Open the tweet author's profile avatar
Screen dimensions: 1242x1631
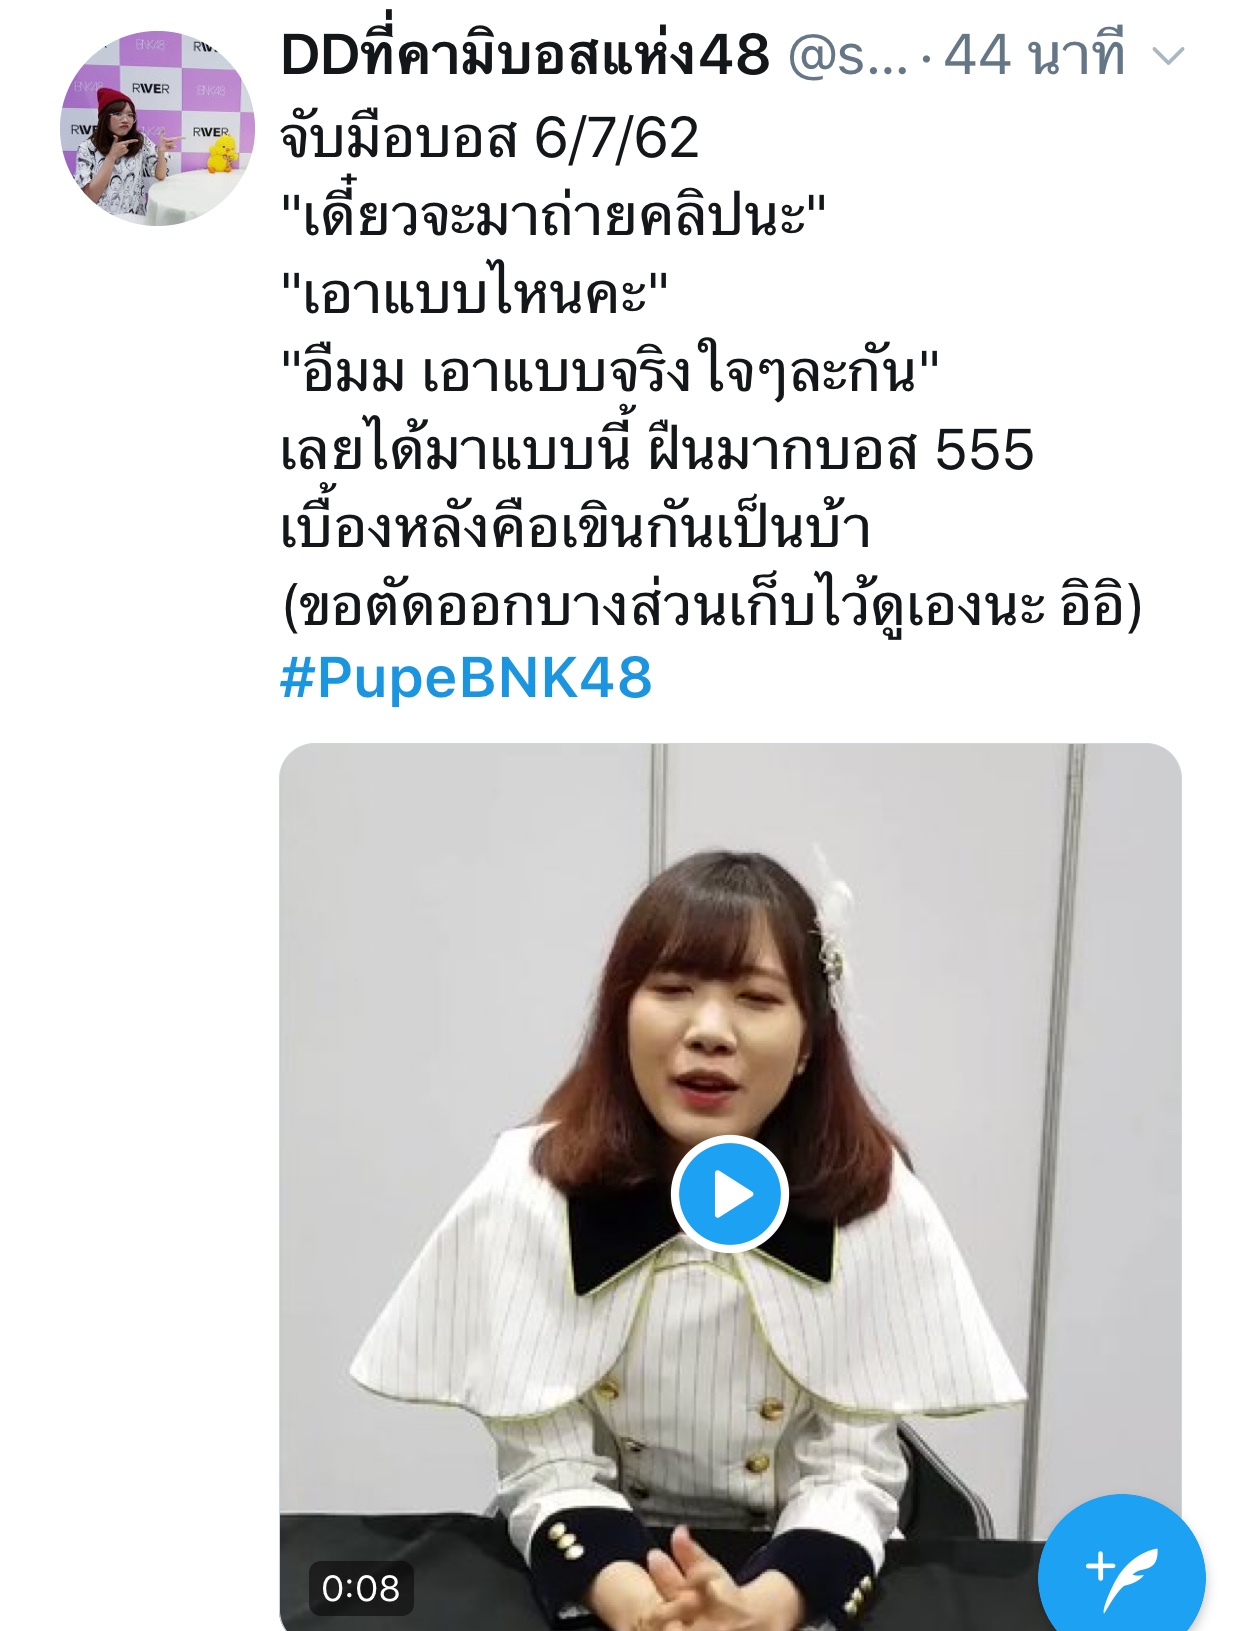tap(157, 128)
